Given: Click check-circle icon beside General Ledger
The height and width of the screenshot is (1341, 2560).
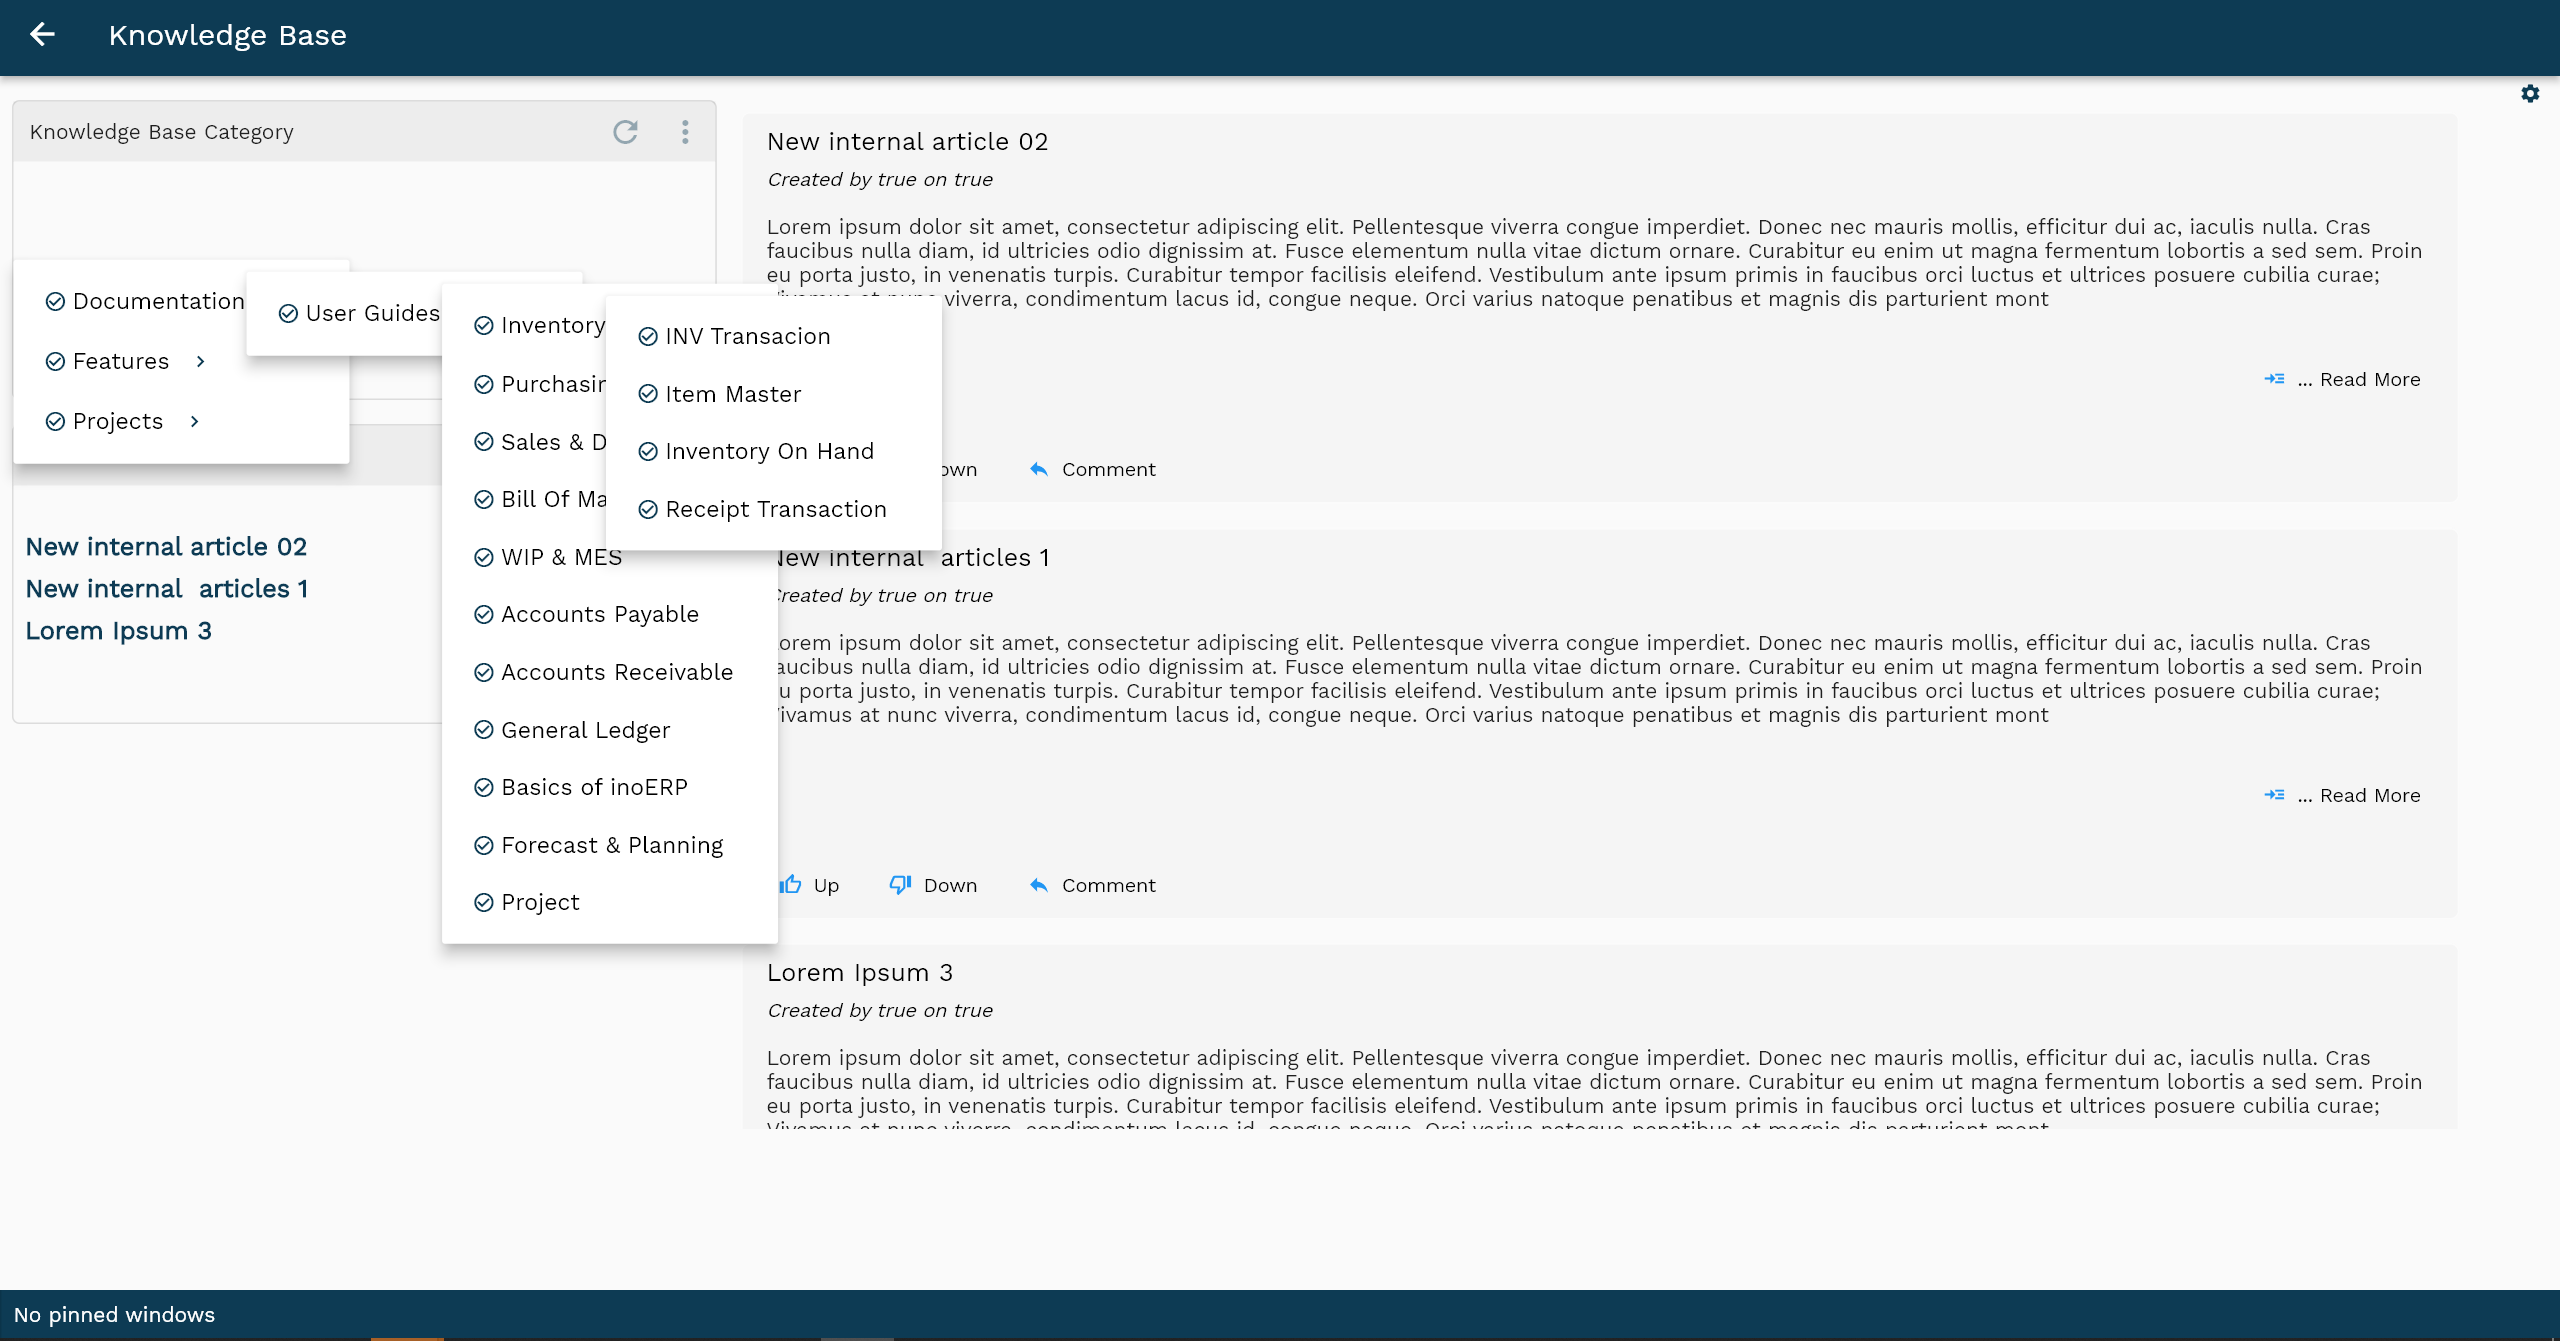Looking at the screenshot, I should pyautogui.click(x=484, y=730).
